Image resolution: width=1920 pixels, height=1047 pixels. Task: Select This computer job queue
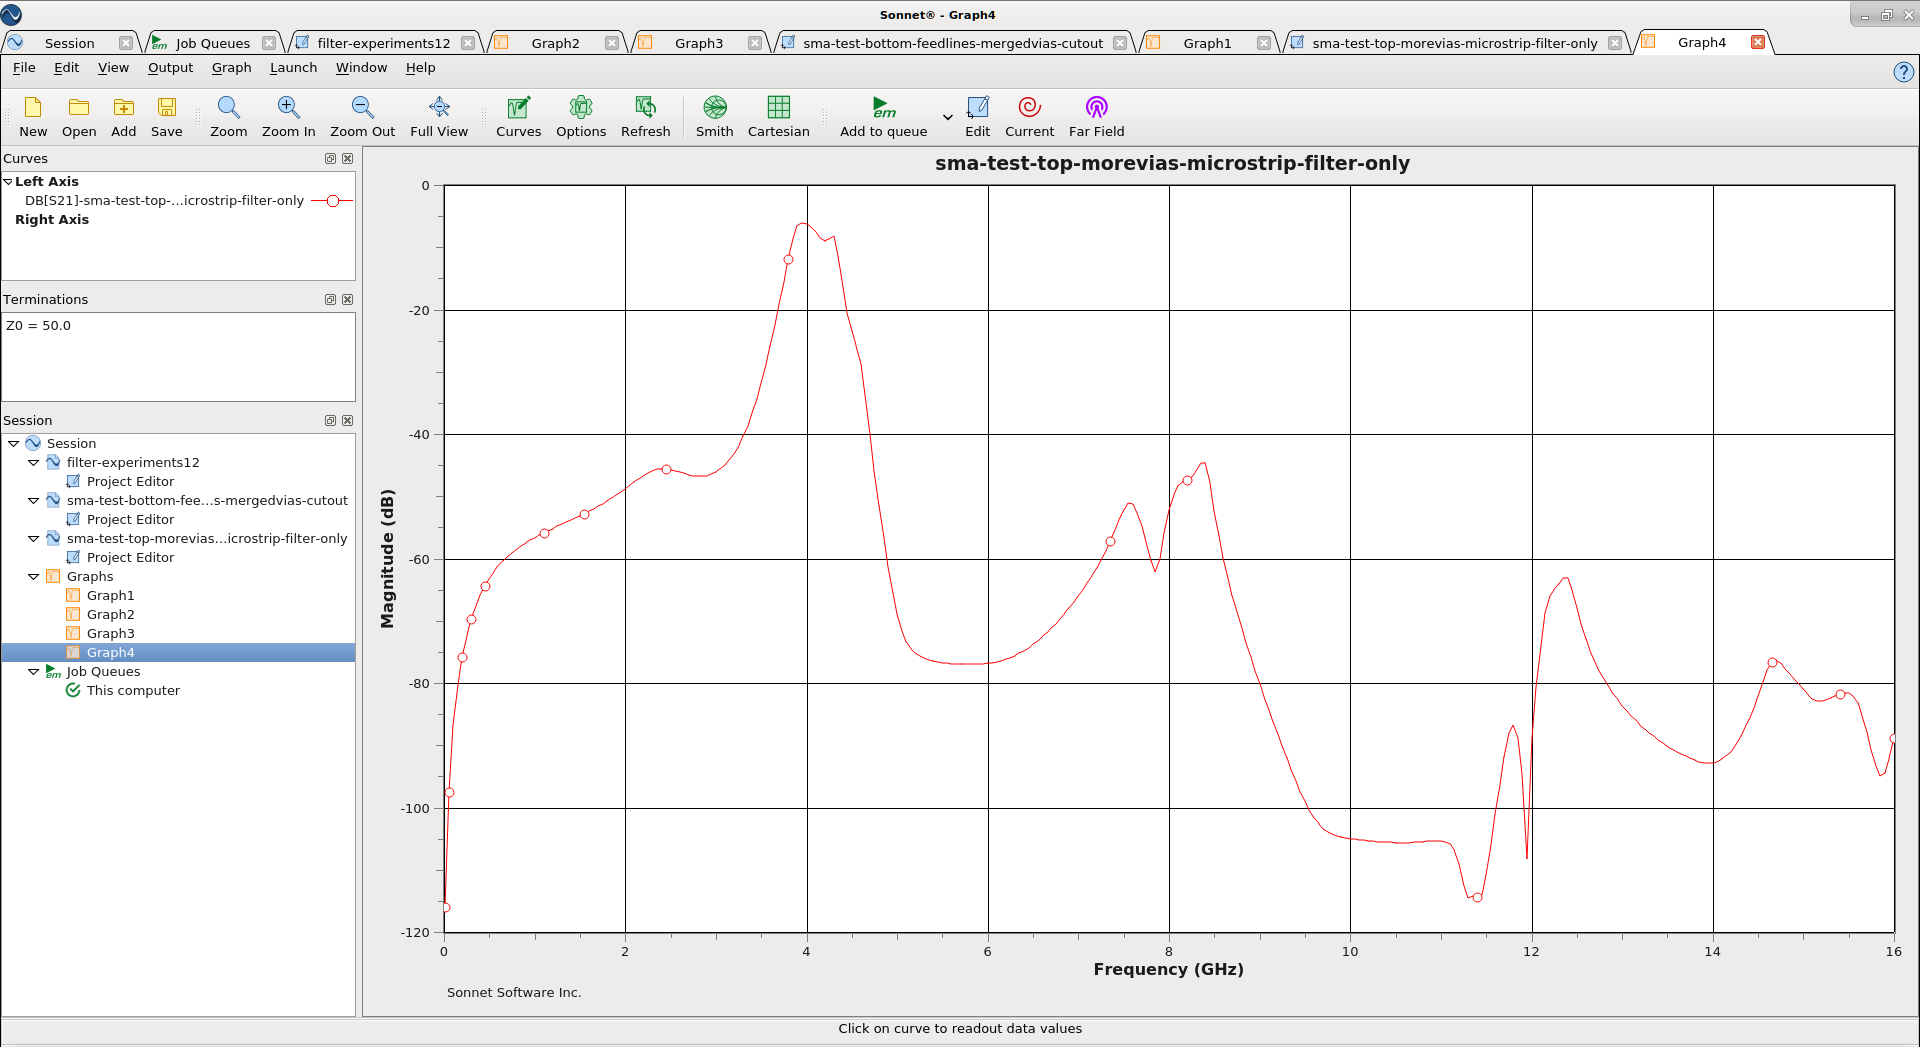(133, 691)
